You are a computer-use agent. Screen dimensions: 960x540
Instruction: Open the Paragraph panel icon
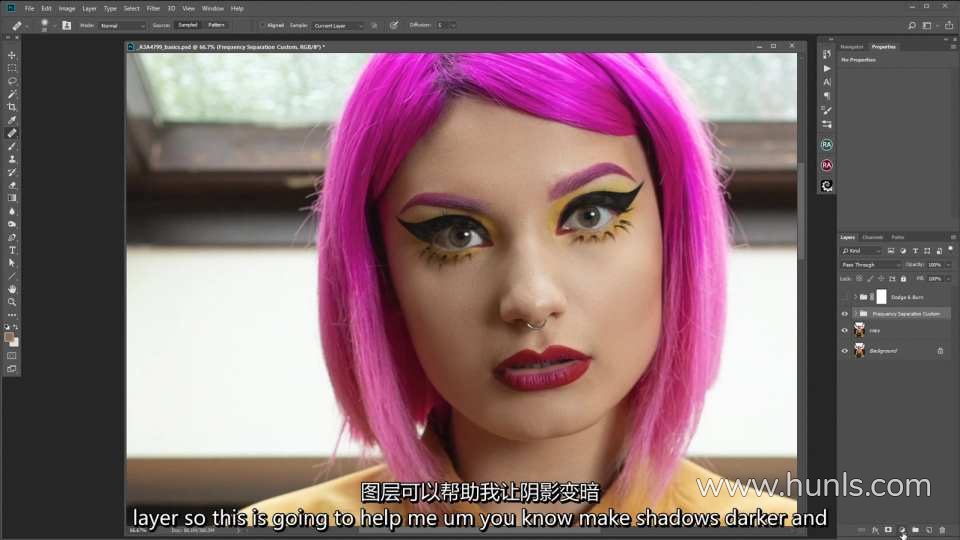[x=827, y=96]
